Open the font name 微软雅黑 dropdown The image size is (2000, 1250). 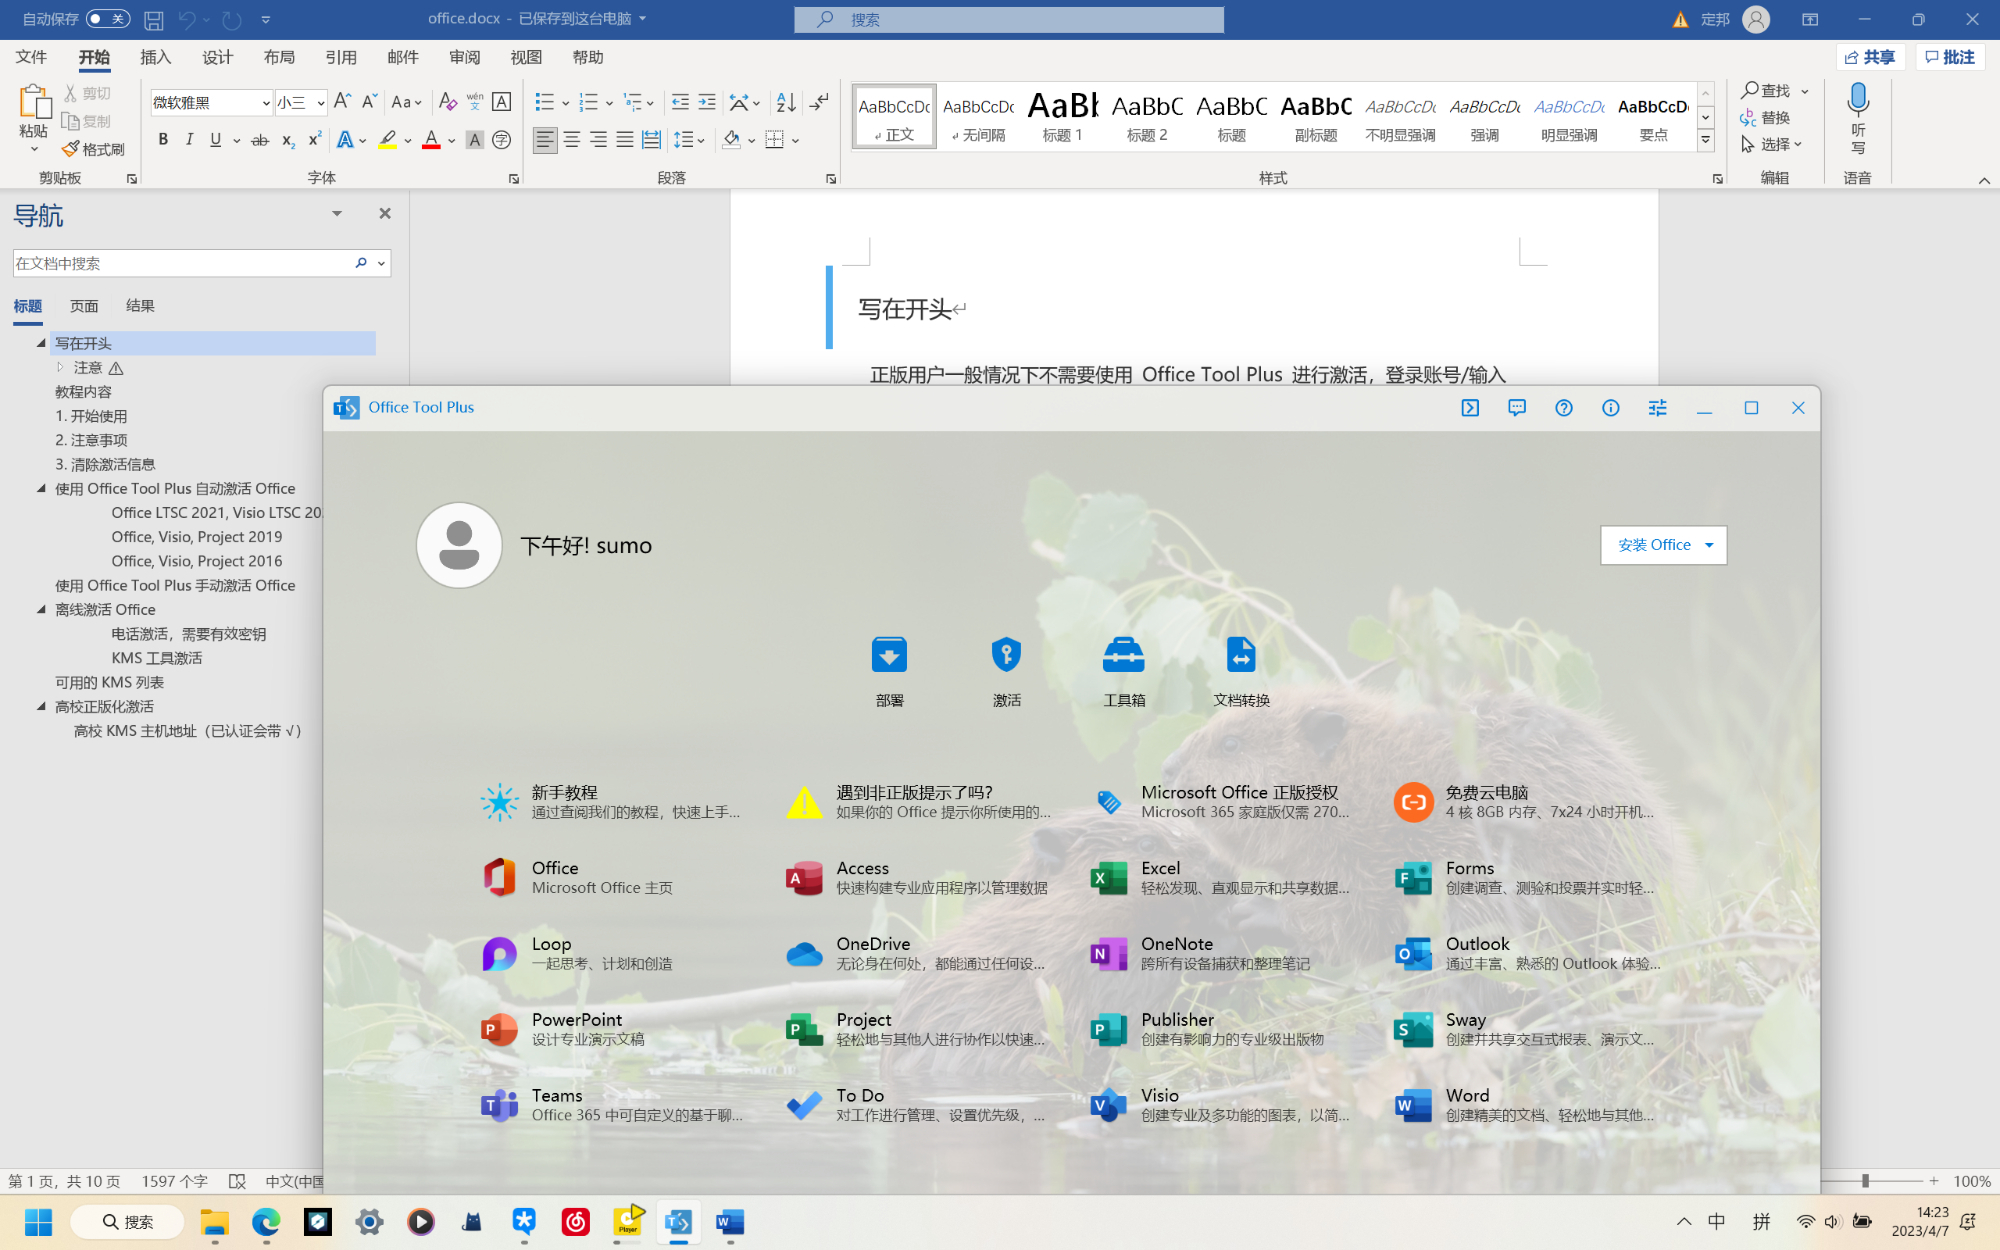click(x=265, y=102)
